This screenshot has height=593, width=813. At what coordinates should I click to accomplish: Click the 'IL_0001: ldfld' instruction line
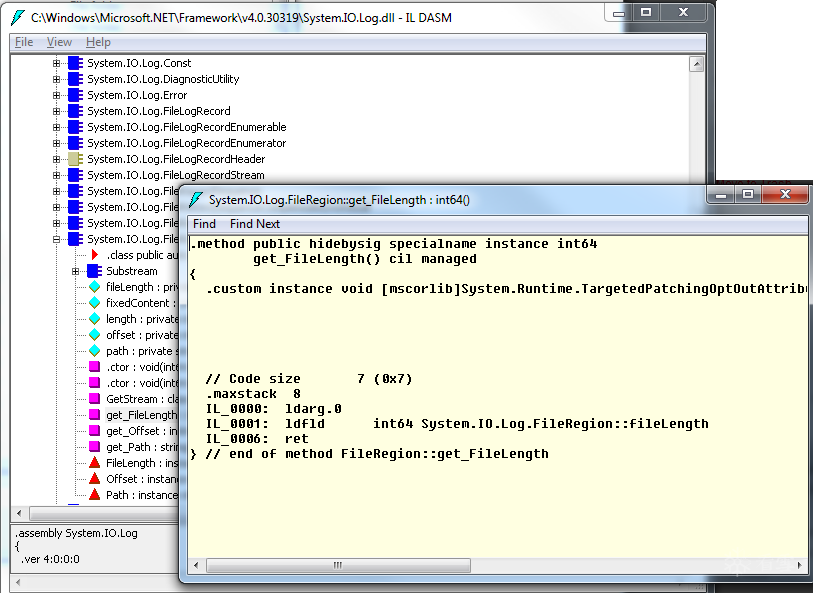457,423
